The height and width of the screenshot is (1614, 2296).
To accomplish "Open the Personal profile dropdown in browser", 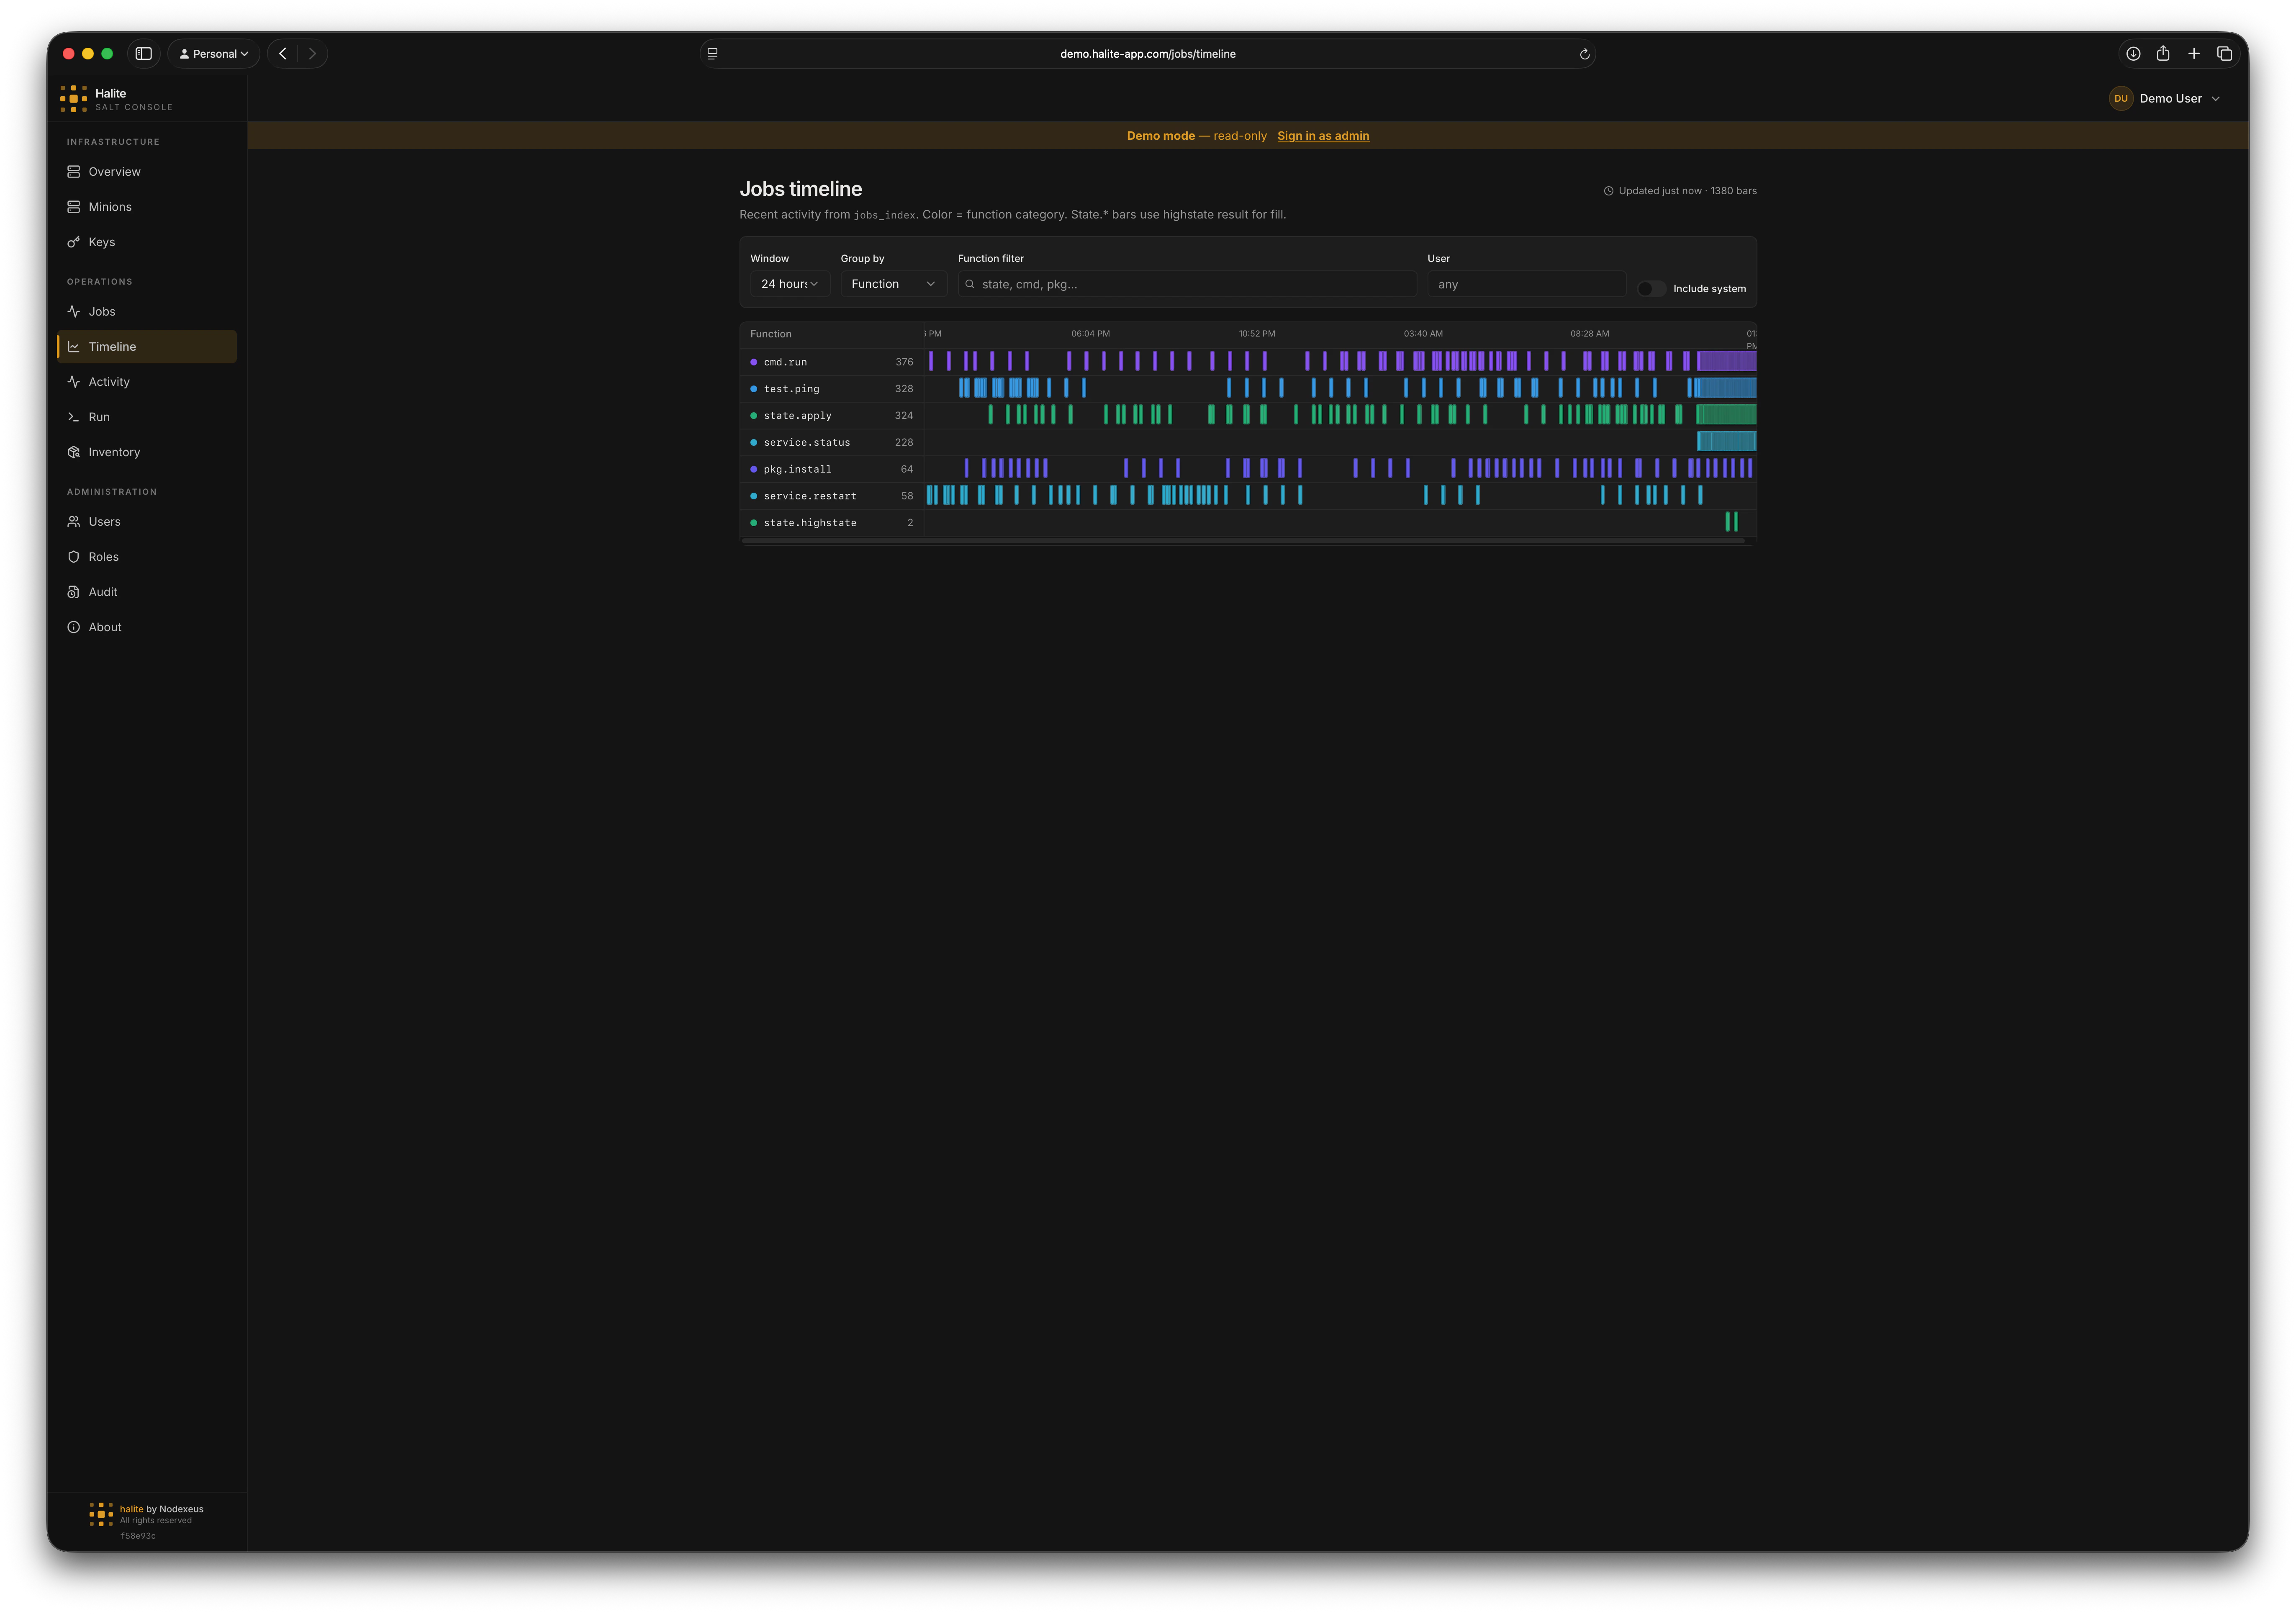I will [x=214, y=54].
